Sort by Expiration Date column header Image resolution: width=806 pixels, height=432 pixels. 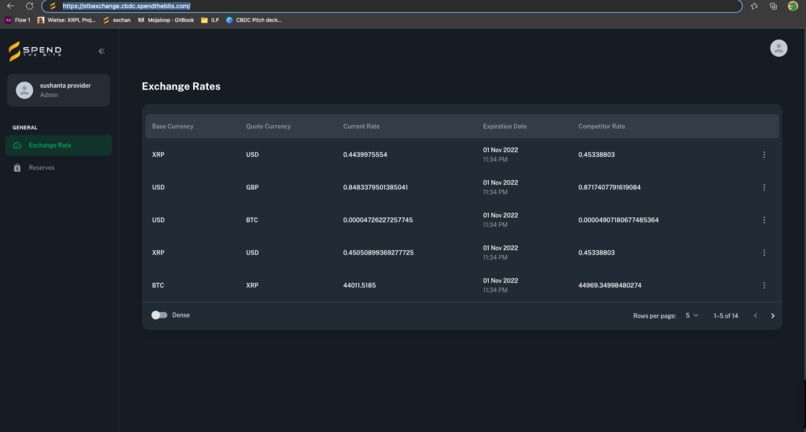click(x=505, y=127)
